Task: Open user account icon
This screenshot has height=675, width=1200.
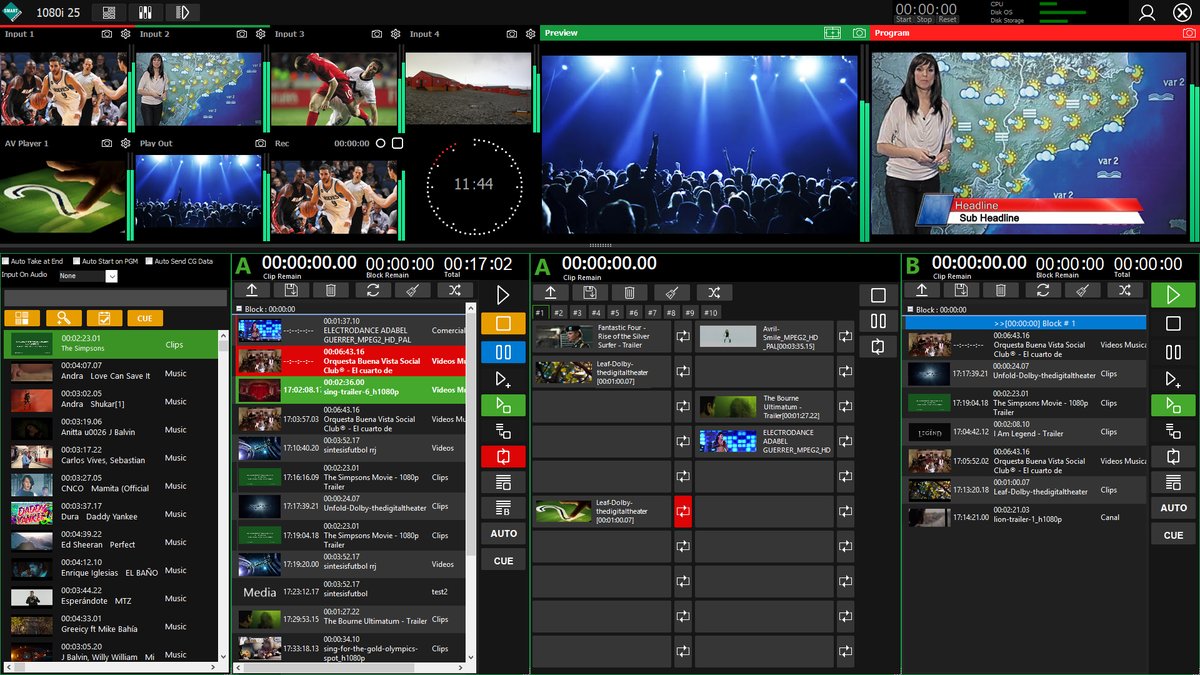Action: 1147,12
